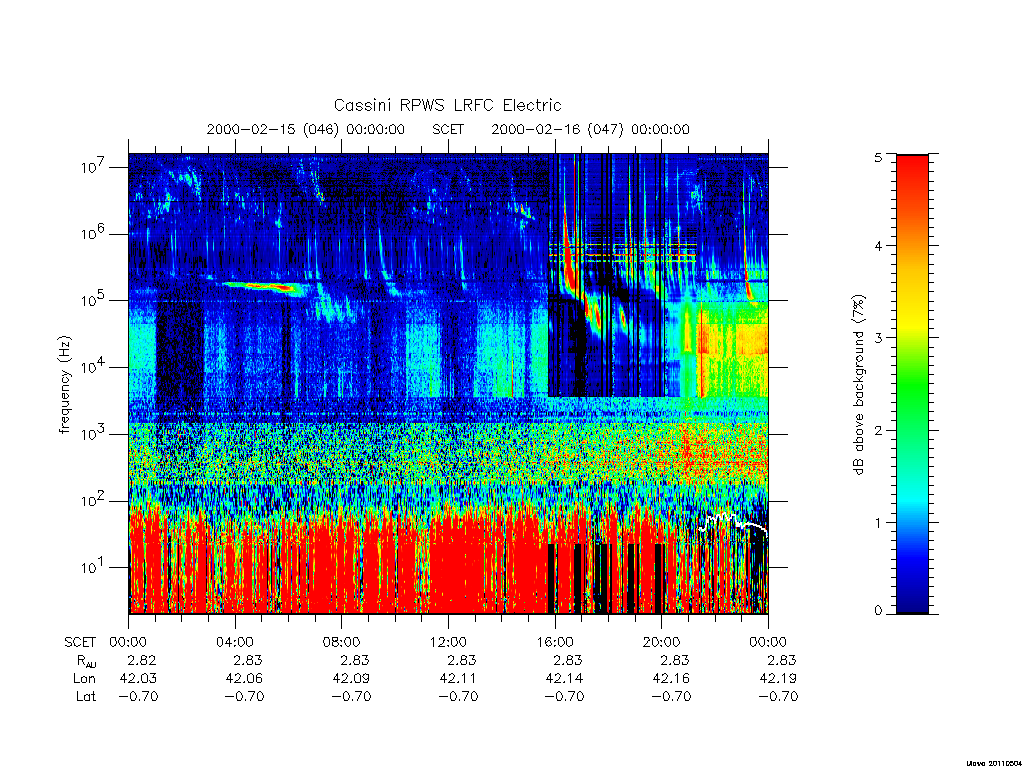Select end date text "2000-02-16 (047) 00:00:00"
Screen dimensions: 1024x768
tap(590, 129)
